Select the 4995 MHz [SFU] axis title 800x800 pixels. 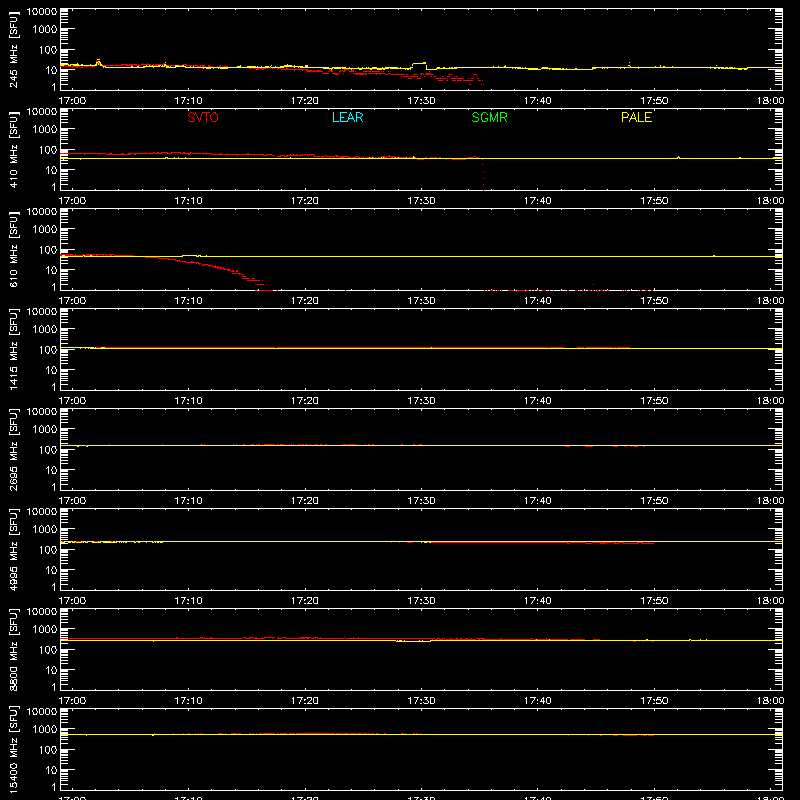(13, 549)
